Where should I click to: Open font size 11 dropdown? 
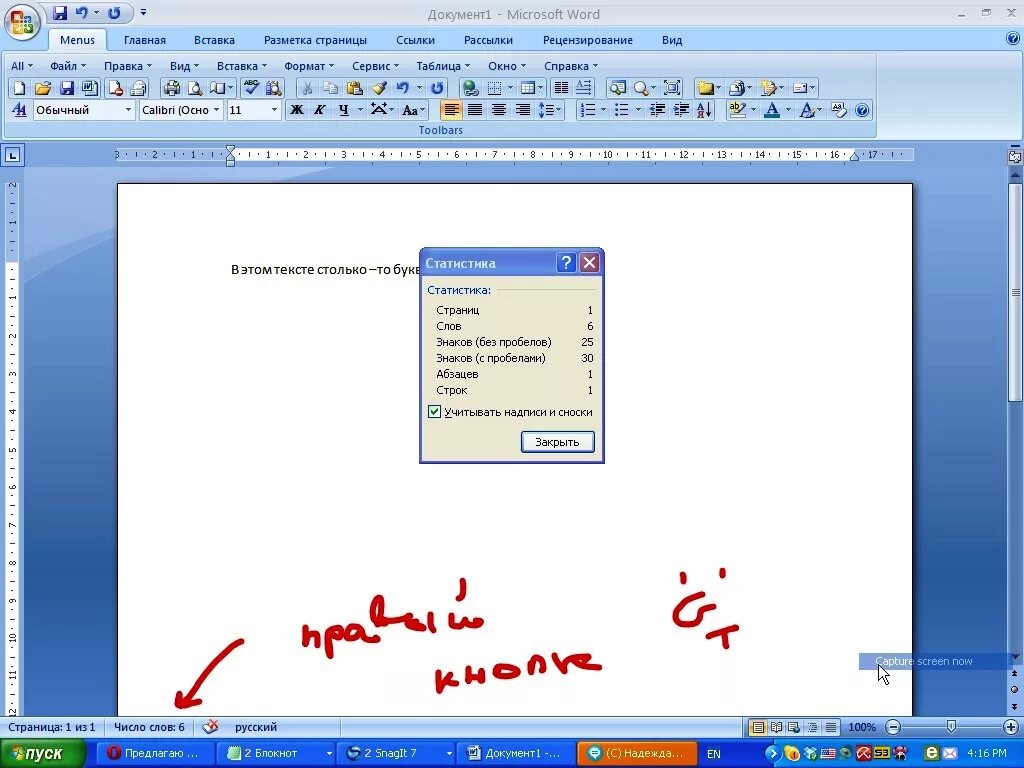(274, 110)
